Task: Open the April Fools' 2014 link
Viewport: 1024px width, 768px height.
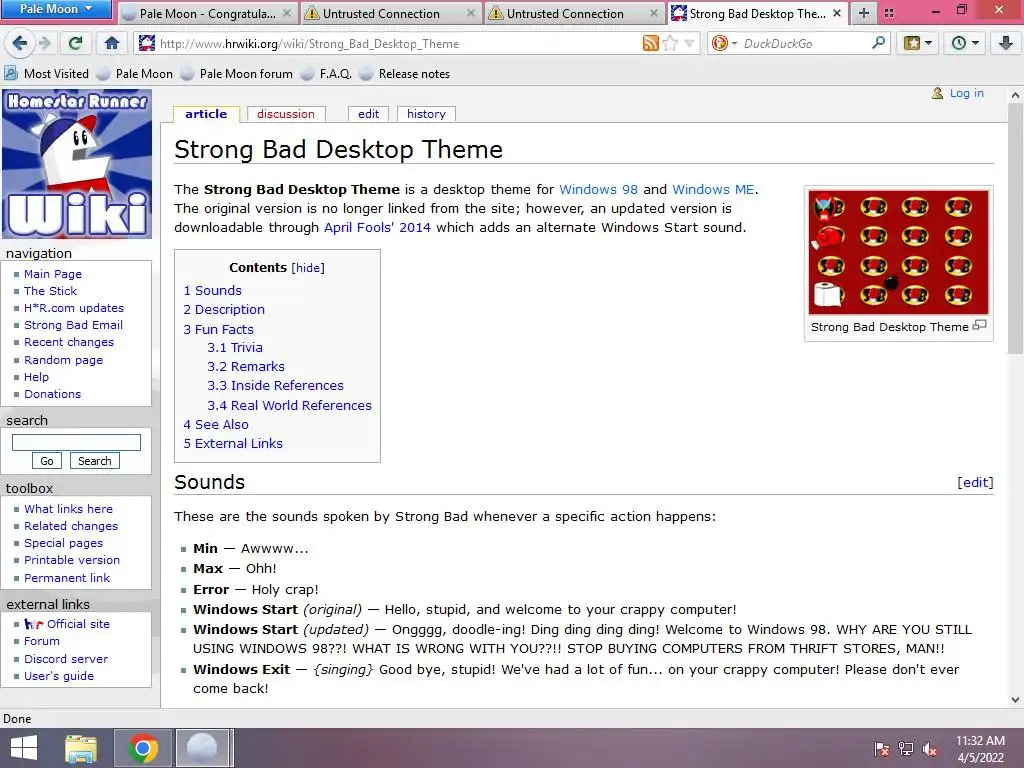Action: pos(377,227)
